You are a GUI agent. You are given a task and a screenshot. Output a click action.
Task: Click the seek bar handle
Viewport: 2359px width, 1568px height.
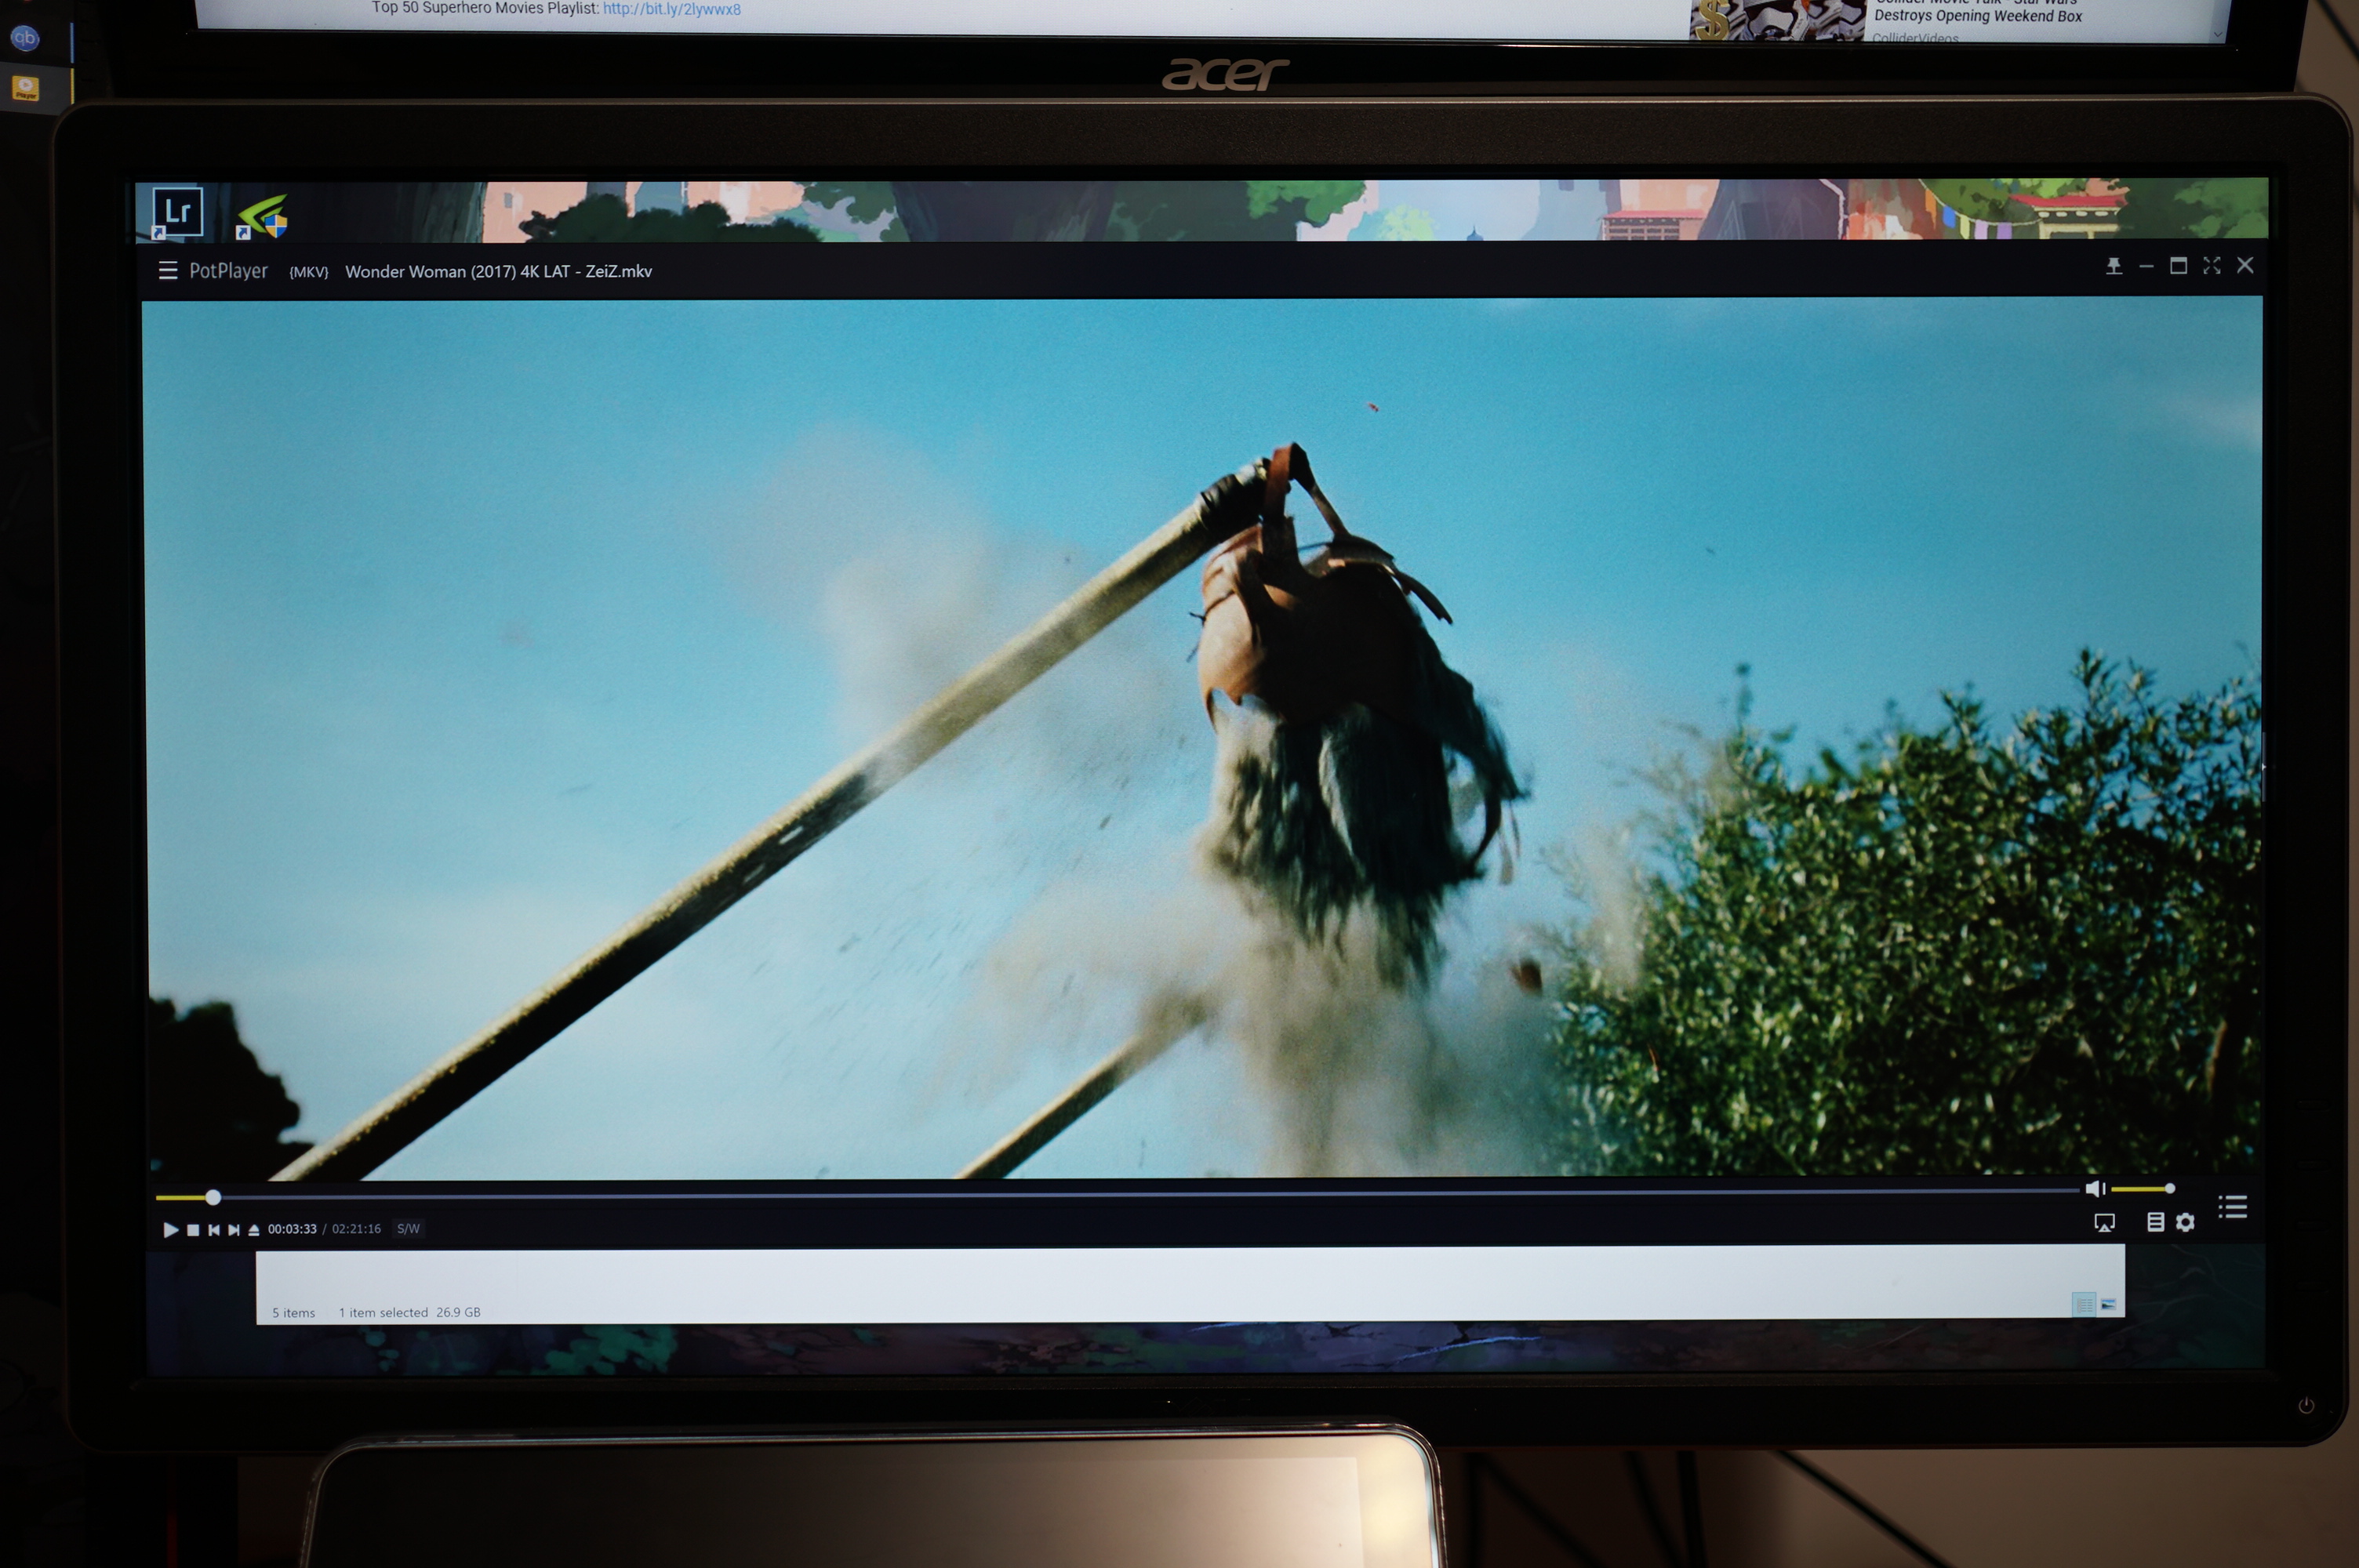[213, 1197]
